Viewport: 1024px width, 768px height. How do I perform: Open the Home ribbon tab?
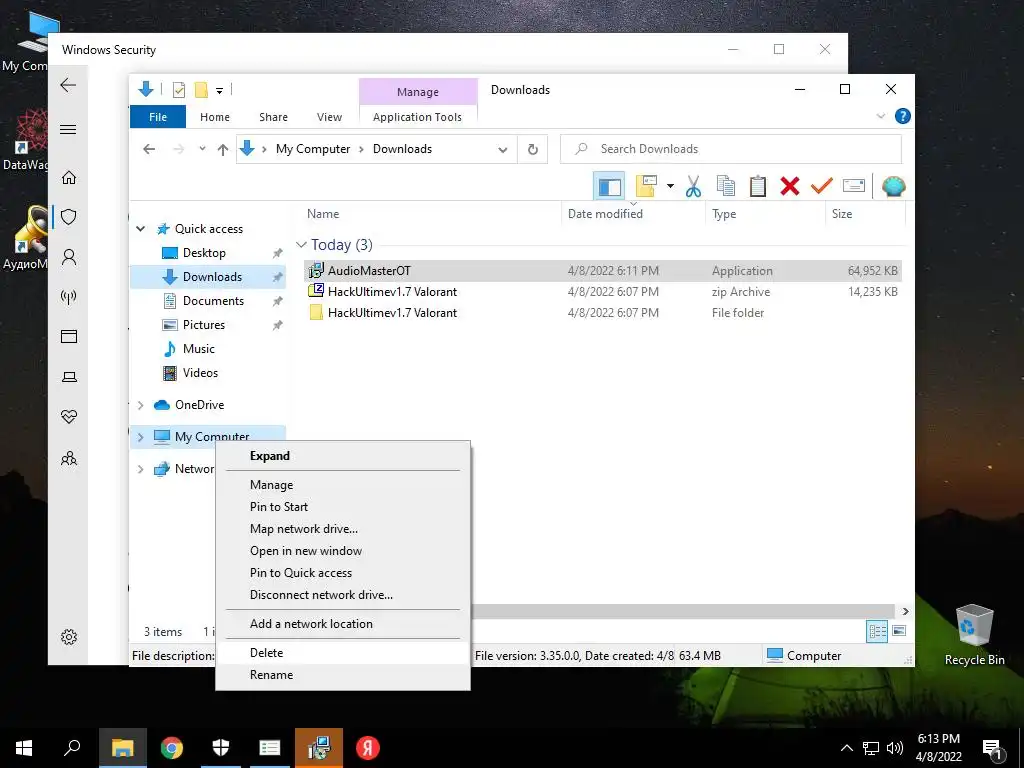point(215,117)
